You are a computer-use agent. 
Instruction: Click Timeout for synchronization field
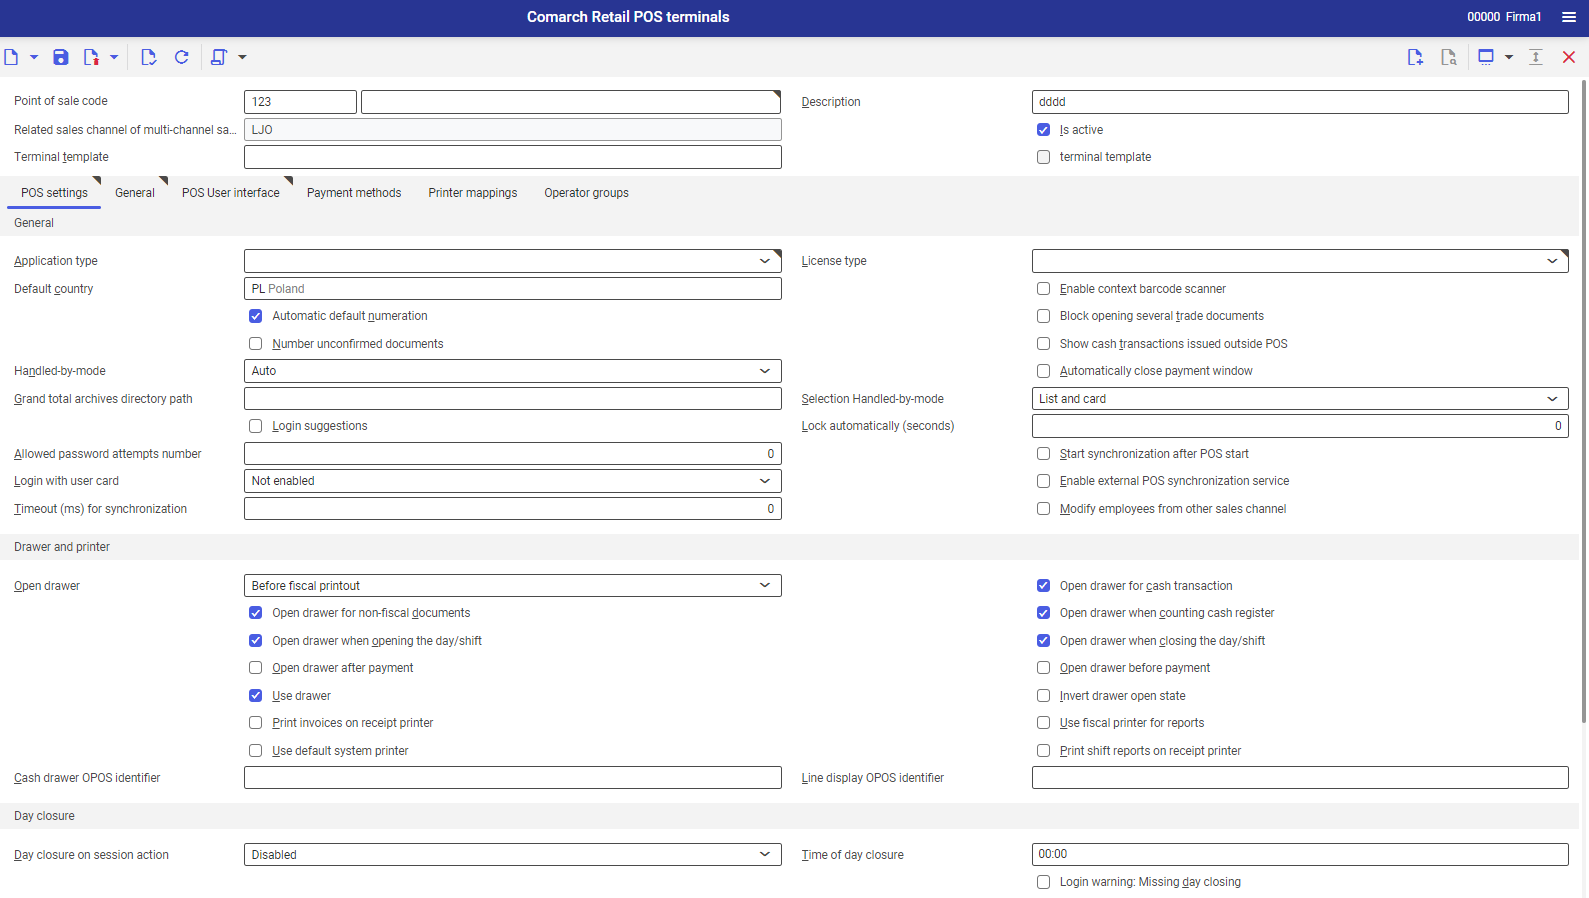(x=513, y=509)
